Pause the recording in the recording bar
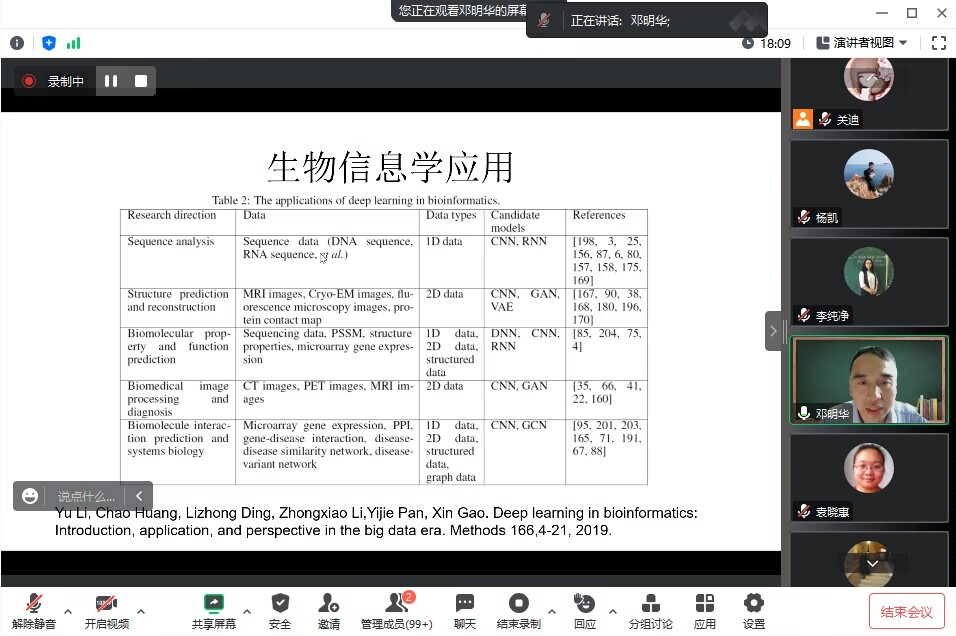 [111, 81]
